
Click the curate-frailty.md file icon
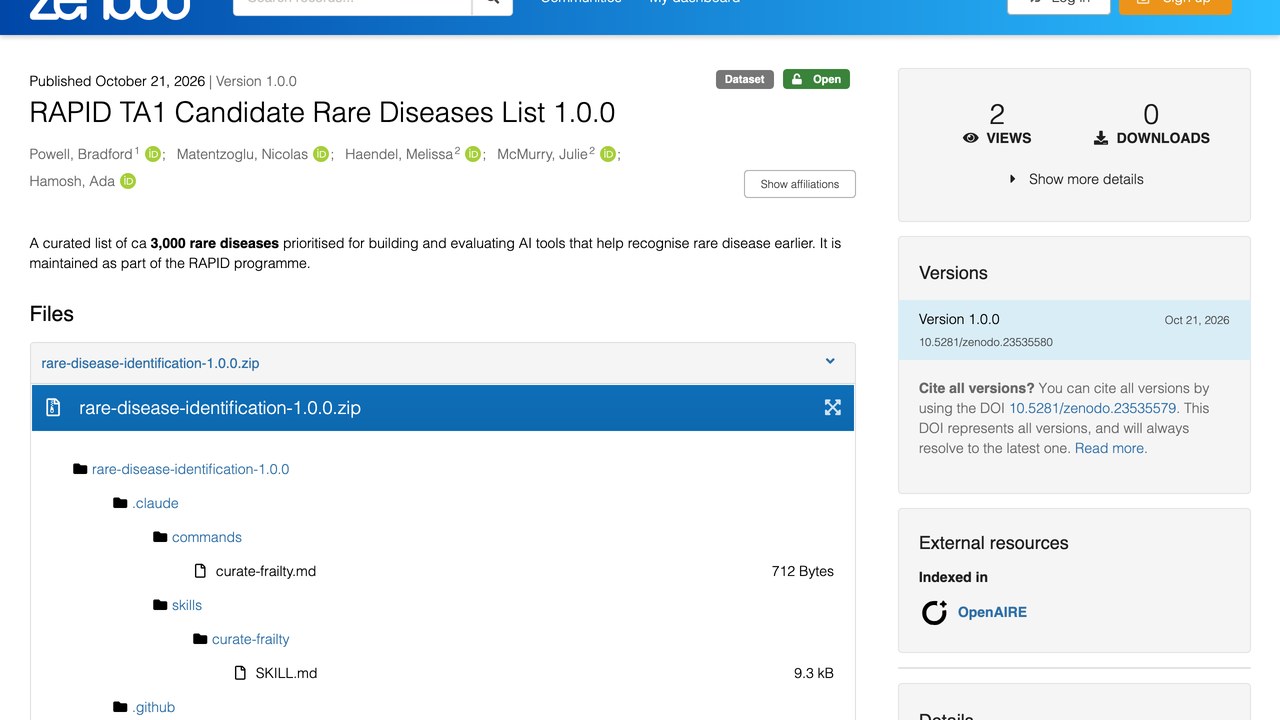[x=200, y=571]
